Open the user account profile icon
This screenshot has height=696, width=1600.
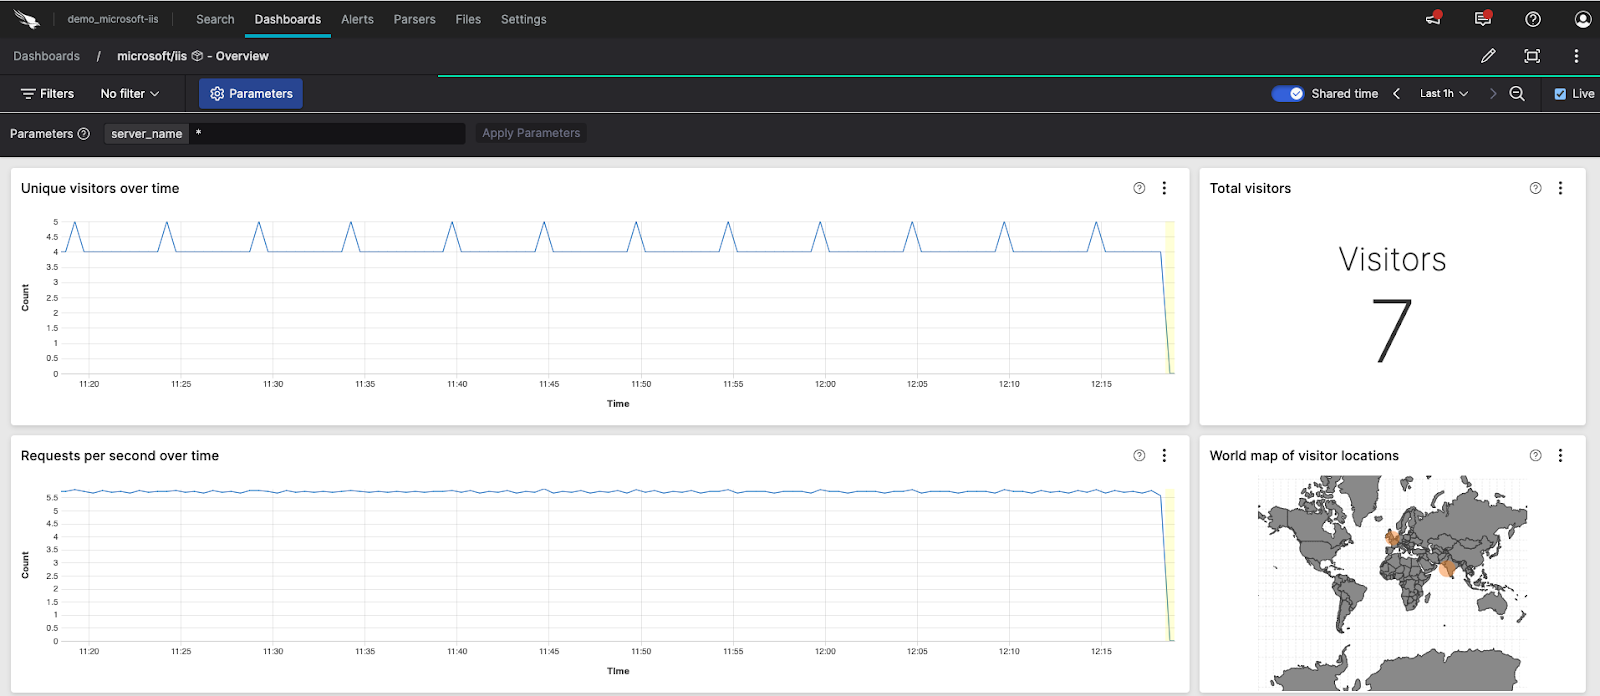pos(1582,19)
